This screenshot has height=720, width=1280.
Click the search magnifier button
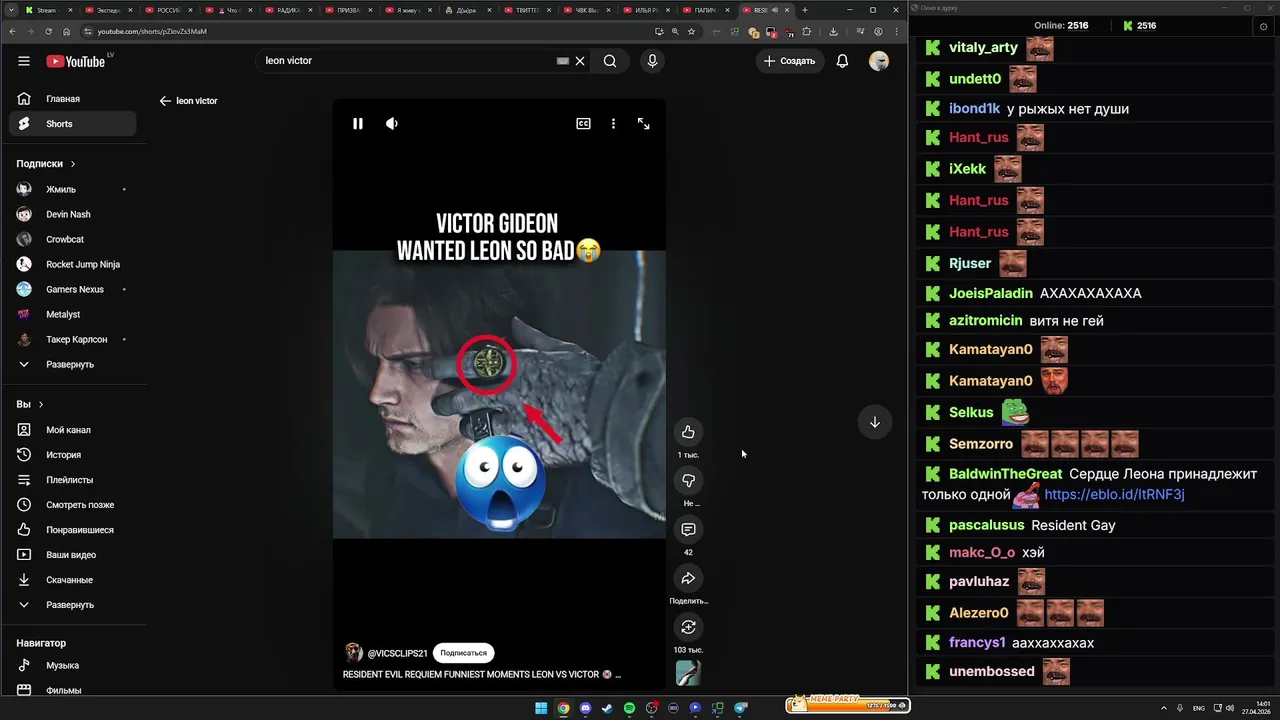point(610,61)
